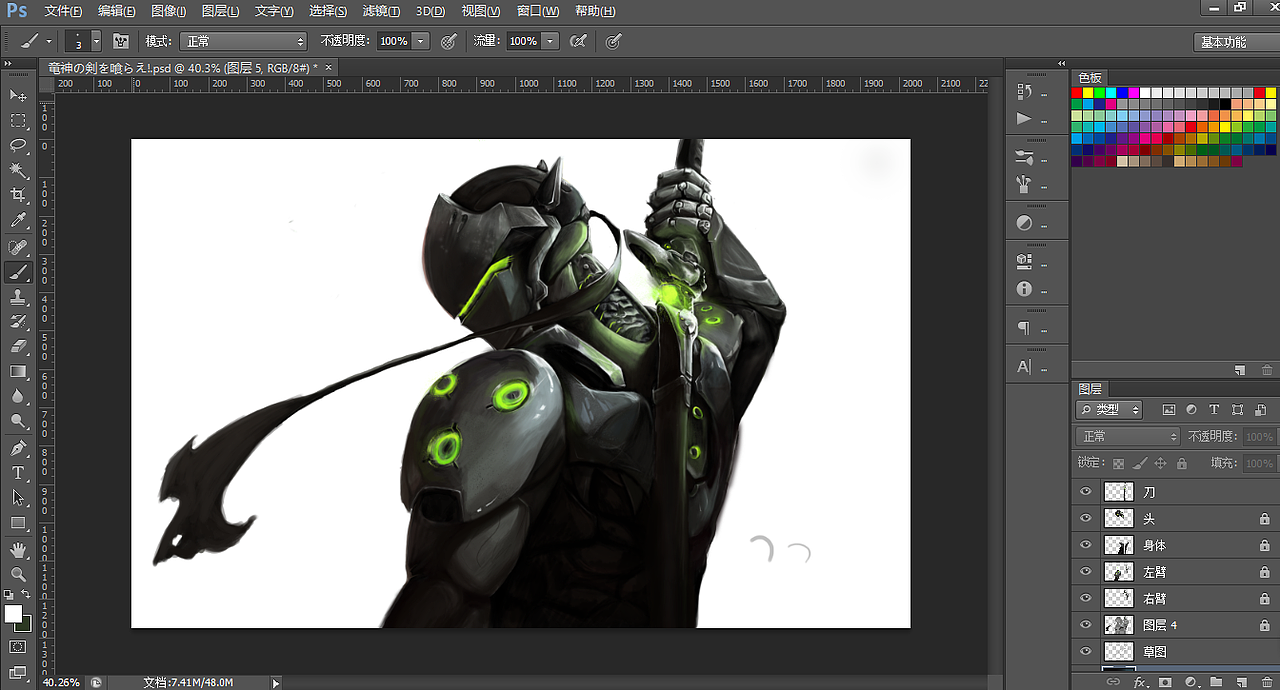Toggle the brush panel button in options bar
This screenshot has width=1280, height=690.
[x=121, y=41]
